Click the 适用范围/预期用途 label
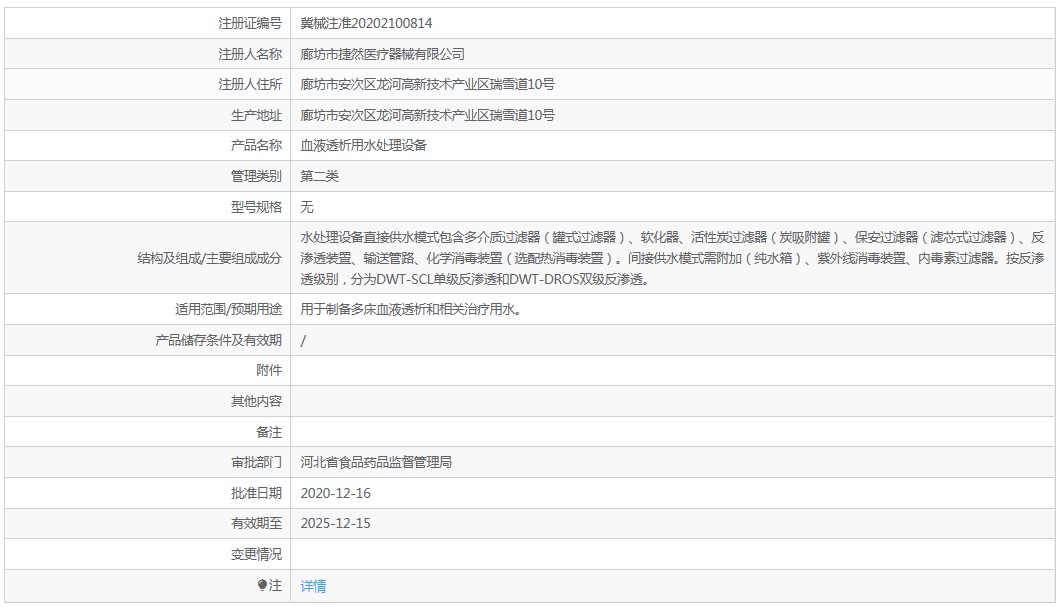Image resolution: width=1059 pixels, height=607 pixels. click(x=228, y=309)
